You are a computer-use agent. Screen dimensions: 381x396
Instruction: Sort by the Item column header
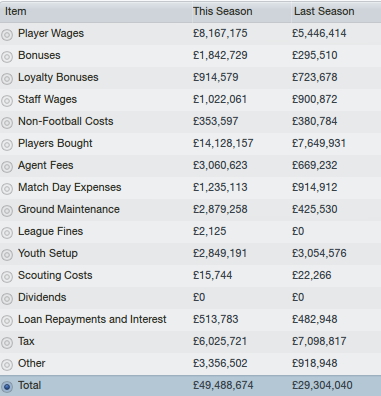pos(96,12)
